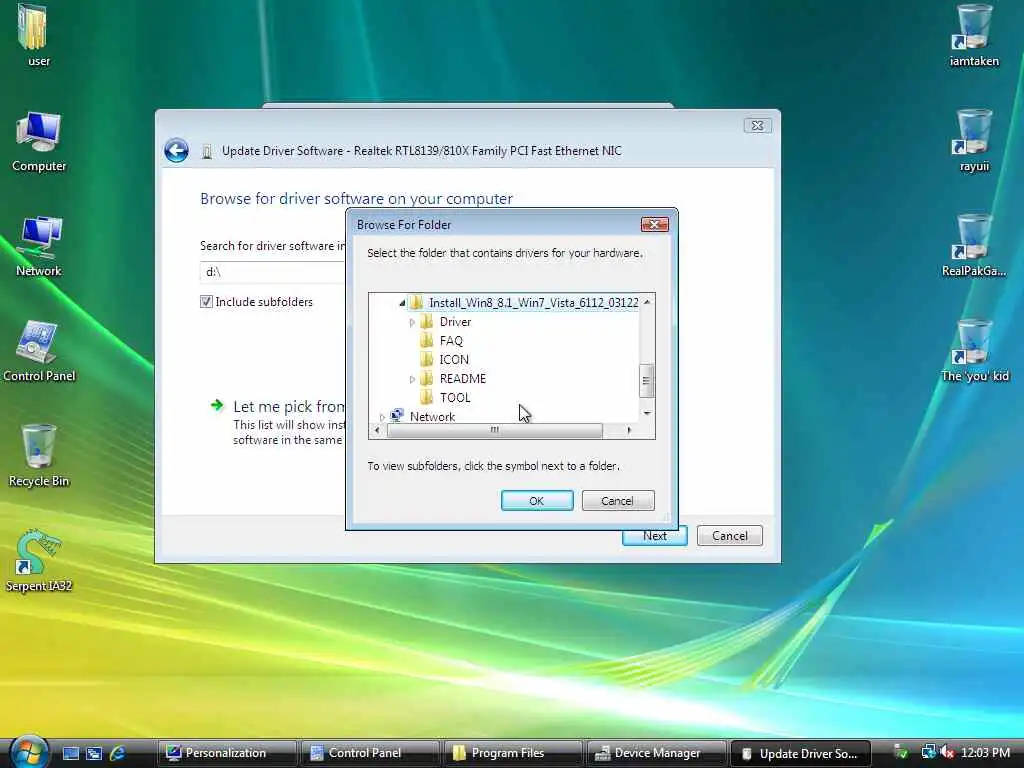Click the horizontal scroll right arrow
Image resolution: width=1024 pixels, height=768 pixels.
[629, 430]
